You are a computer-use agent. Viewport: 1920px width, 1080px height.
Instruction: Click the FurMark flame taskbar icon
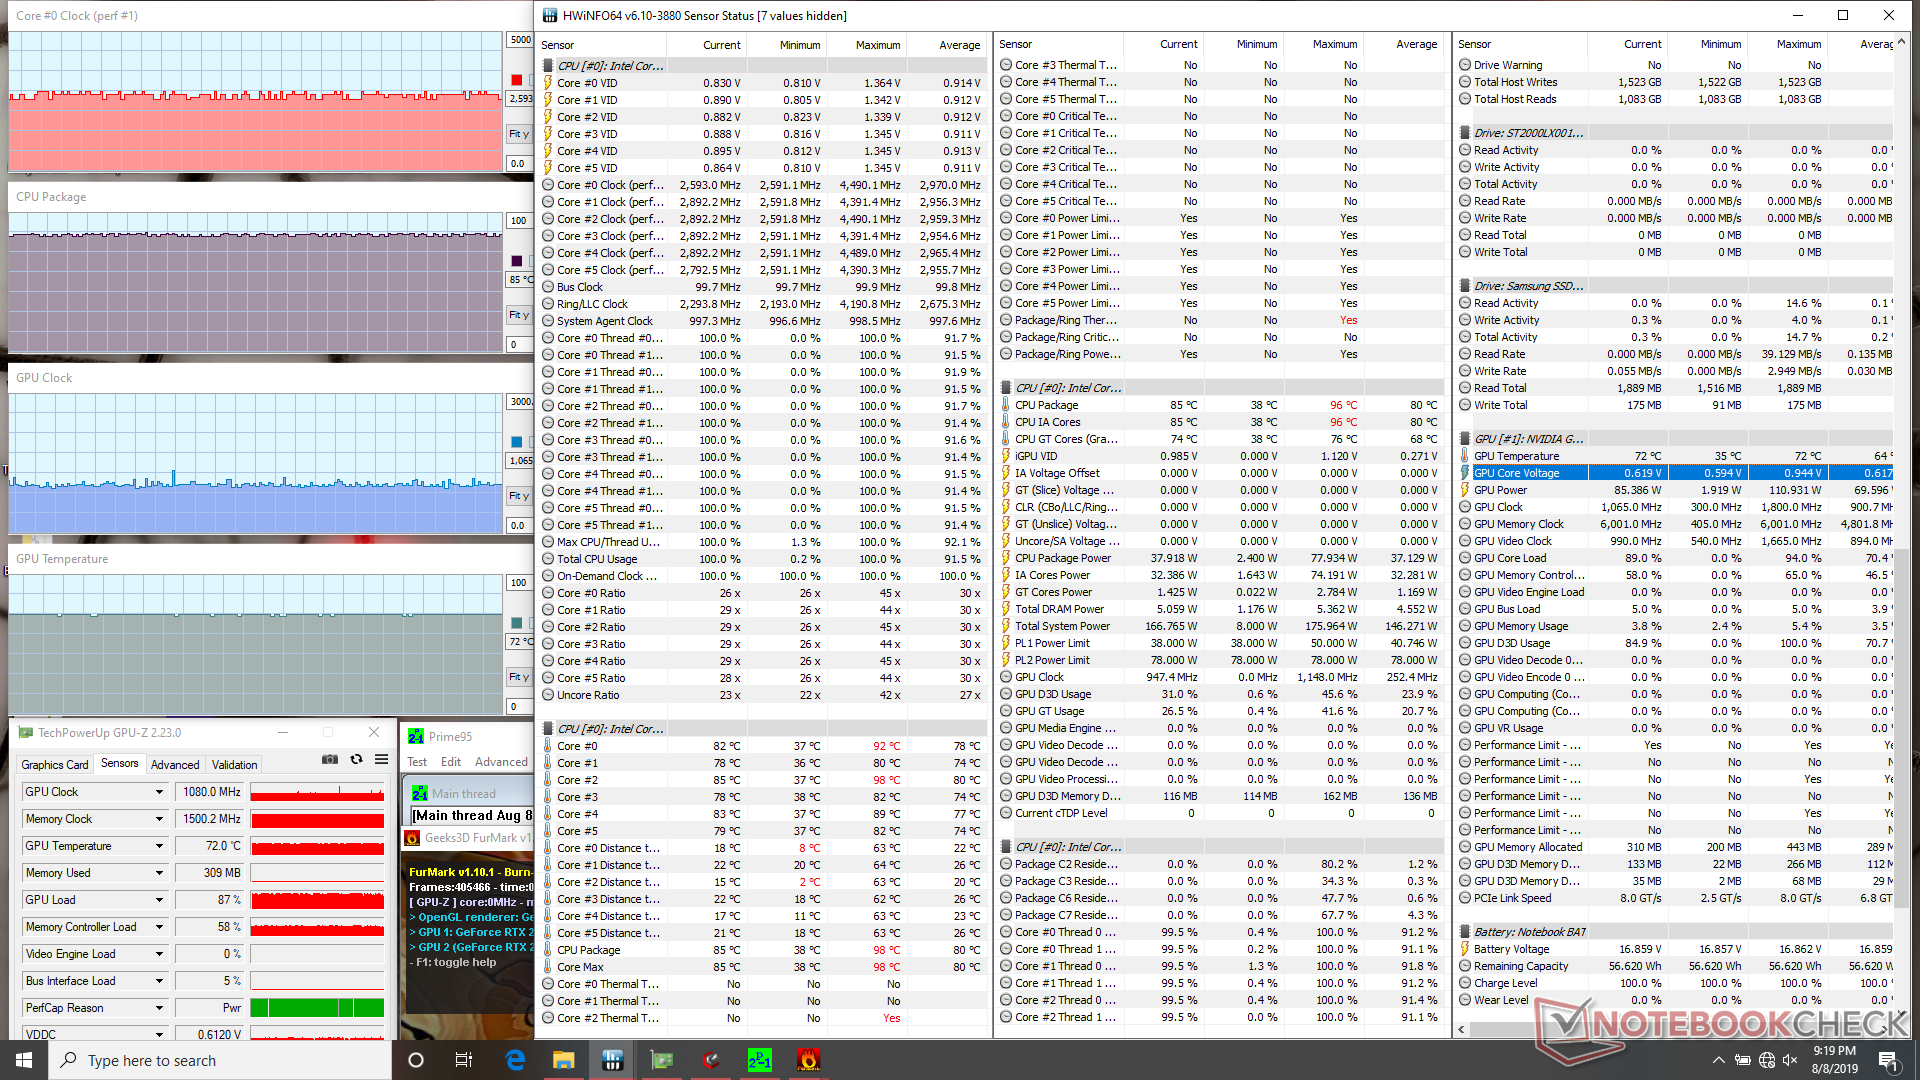(808, 1060)
